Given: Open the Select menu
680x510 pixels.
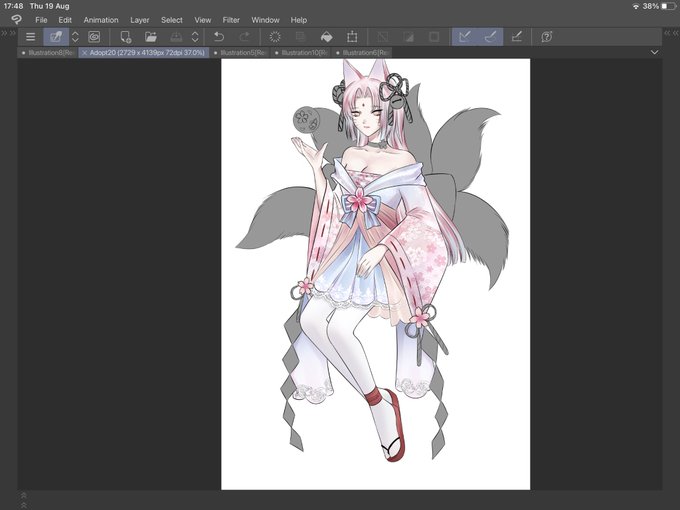Looking at the screenshot, I should (x=171, y=20).
